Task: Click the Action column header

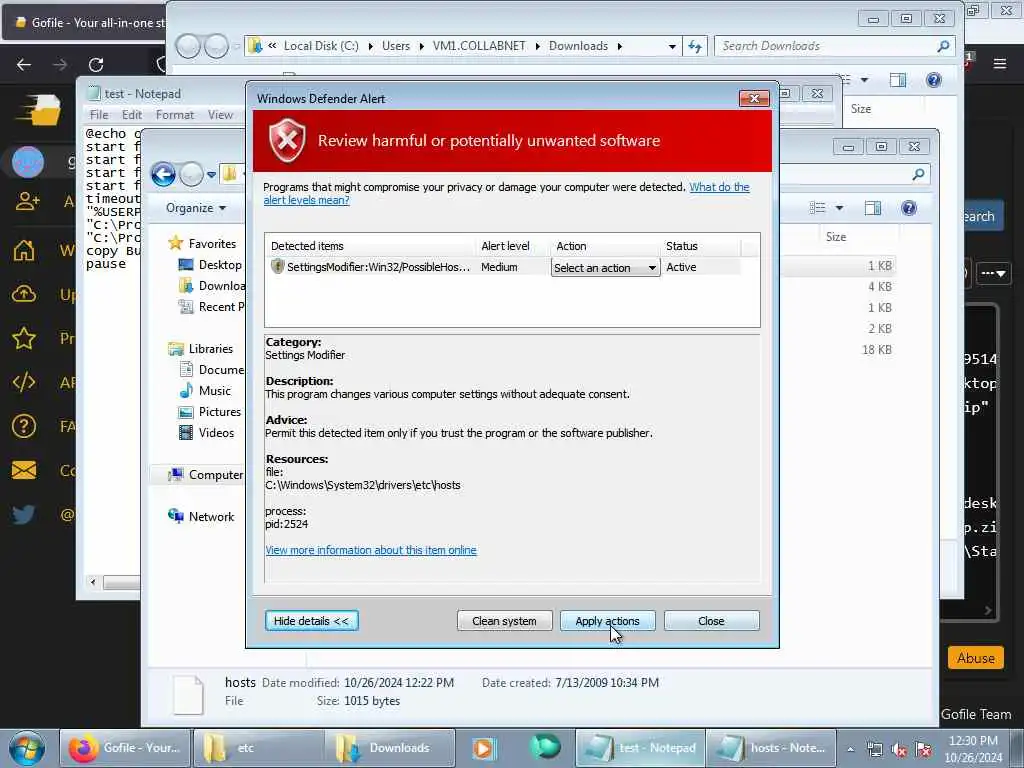Action: (x=571, y=246)
